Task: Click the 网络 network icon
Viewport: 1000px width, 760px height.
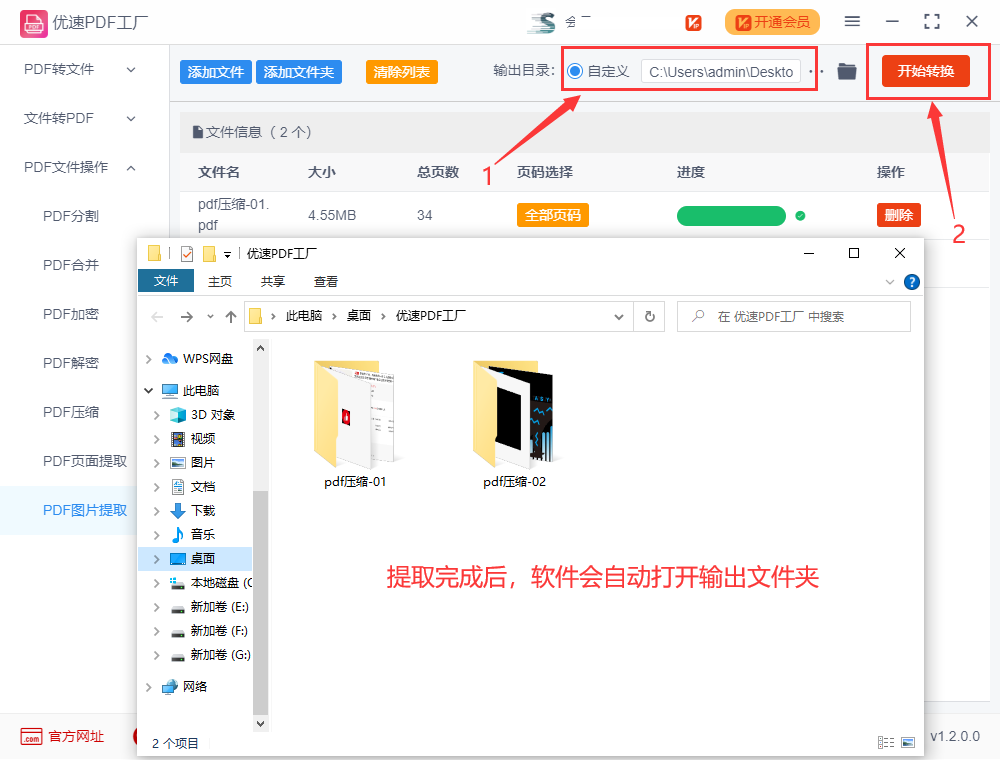Action: click(170, 687)
